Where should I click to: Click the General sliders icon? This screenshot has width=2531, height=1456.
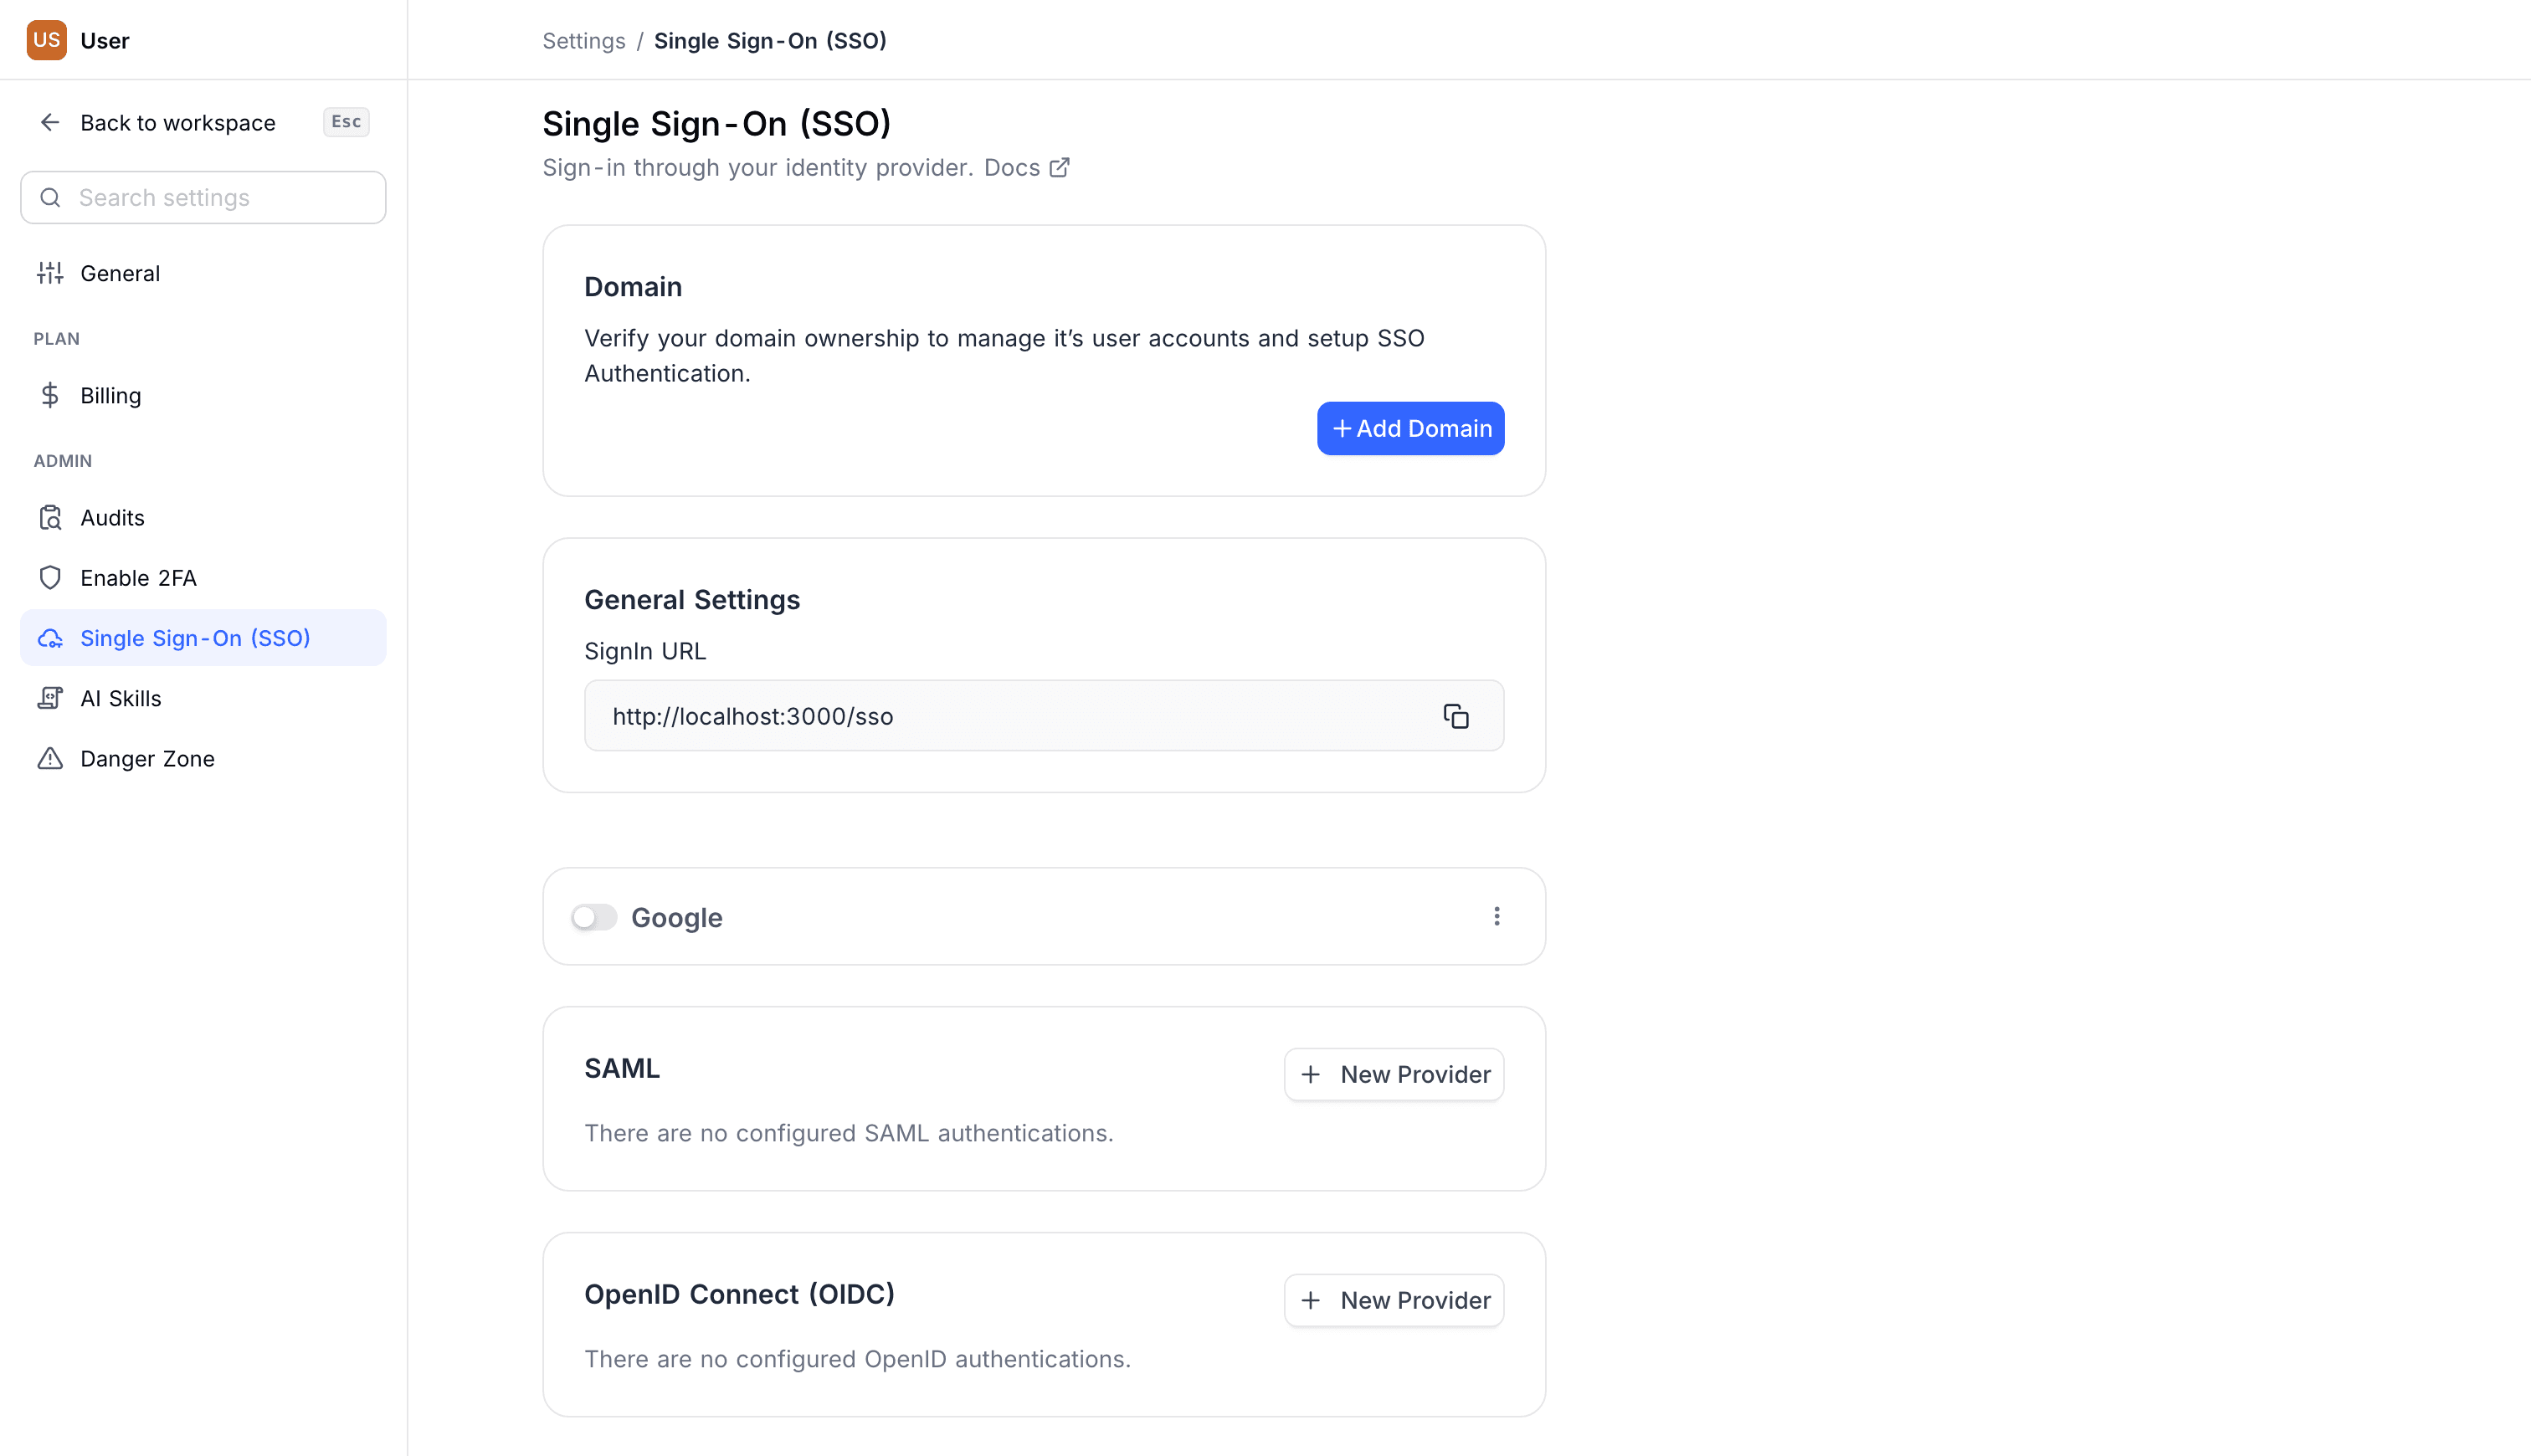(x=50, y=273)
